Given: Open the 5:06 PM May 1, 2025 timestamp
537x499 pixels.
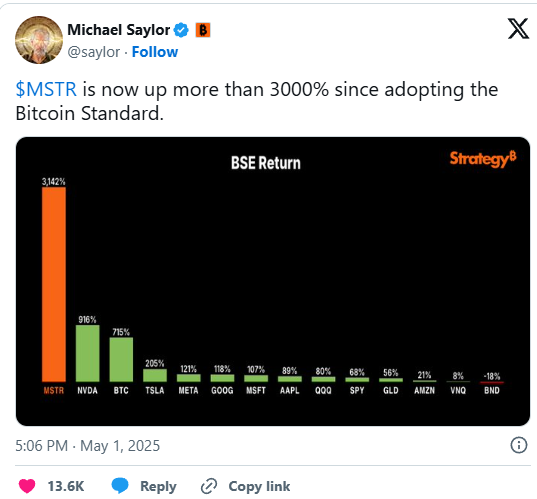Looking at the screenshot, I should 88,446.
